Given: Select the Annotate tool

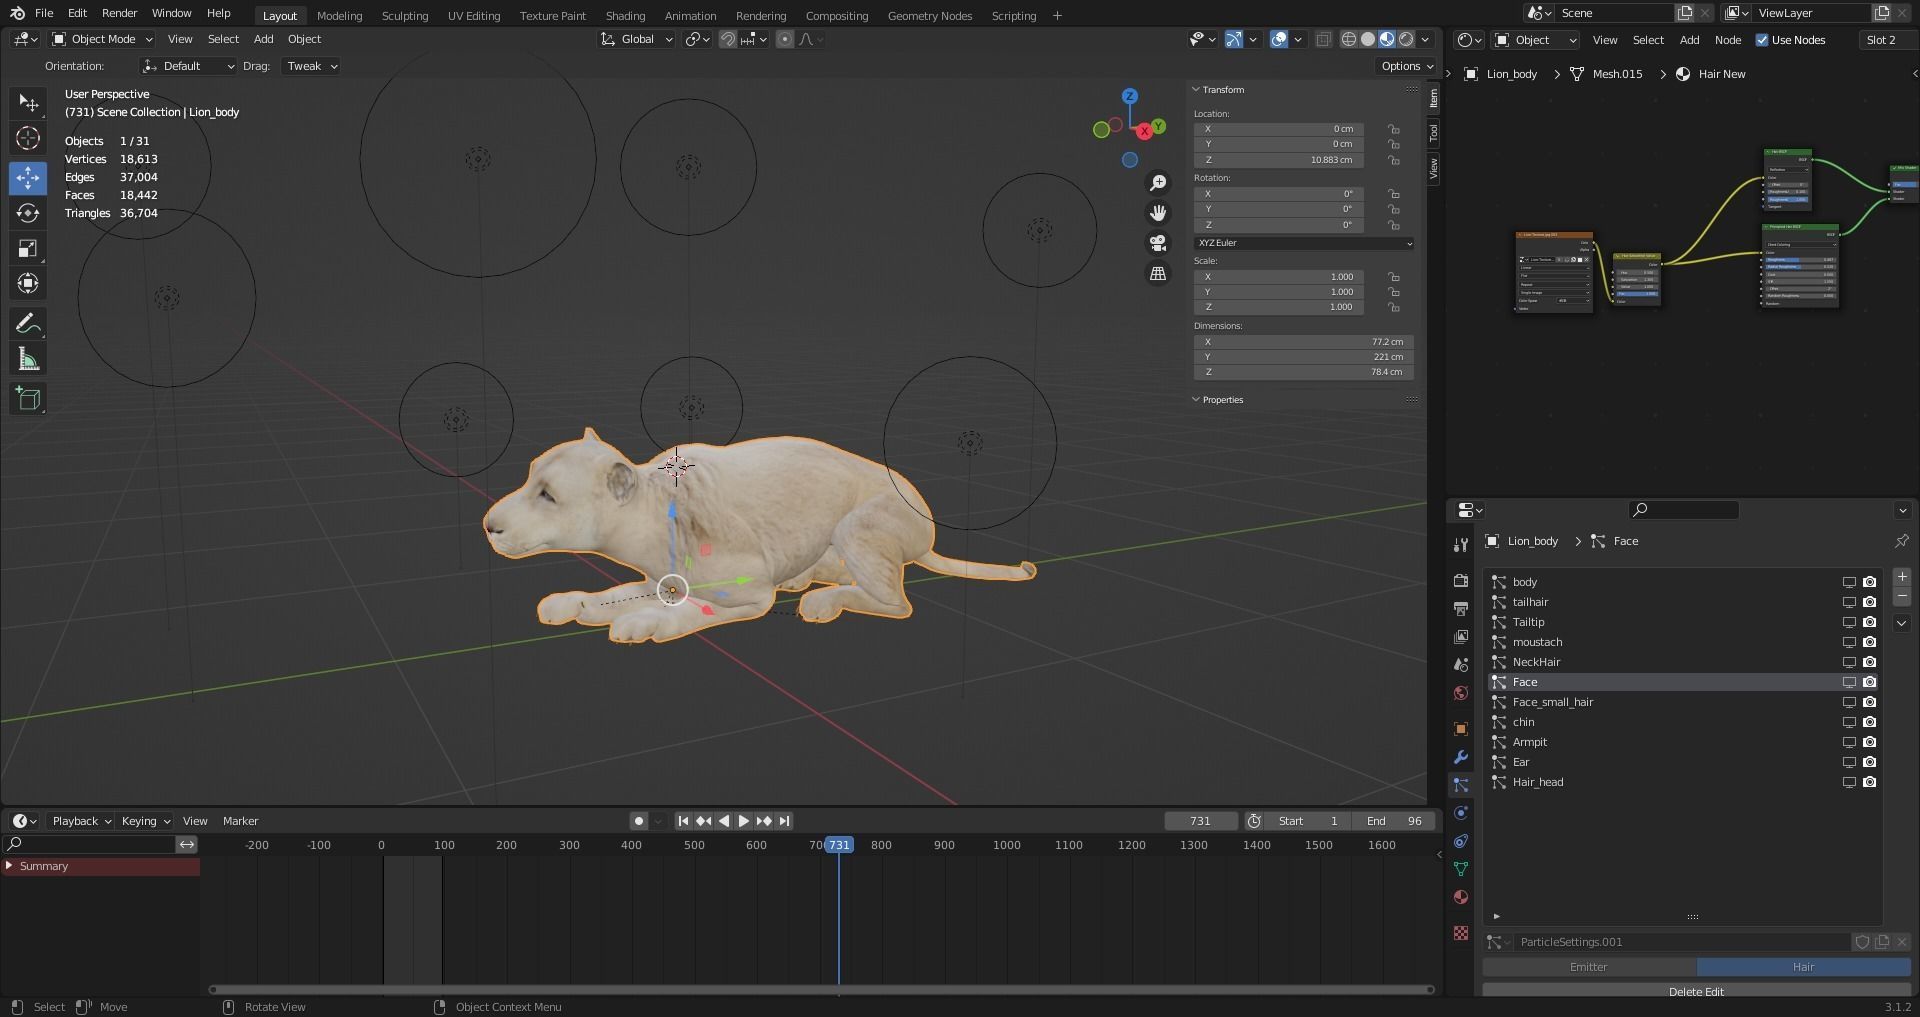Looking at the screenshot, I should click(x=28, y=324).
